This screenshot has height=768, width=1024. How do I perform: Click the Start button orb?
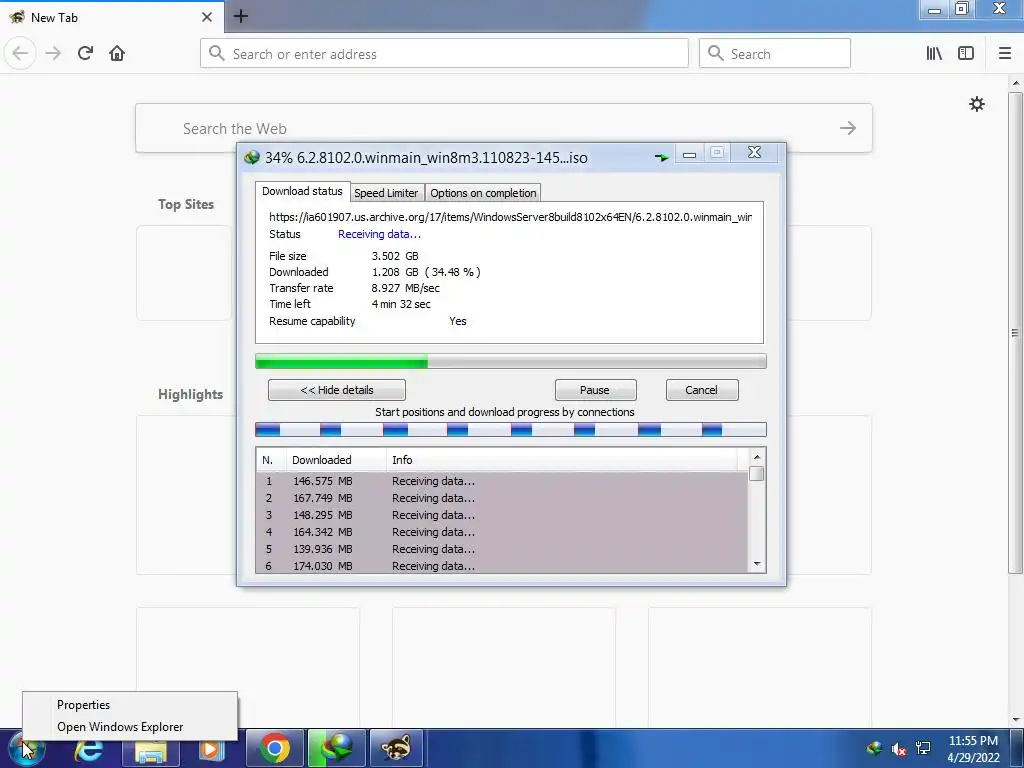tap(26, 748)
